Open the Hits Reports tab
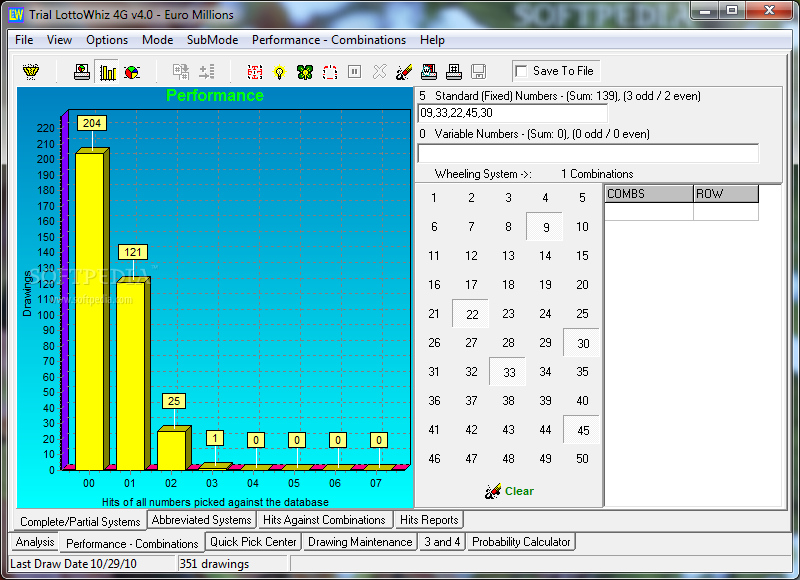The image size is (800, 580). click(x=429, y=520)
